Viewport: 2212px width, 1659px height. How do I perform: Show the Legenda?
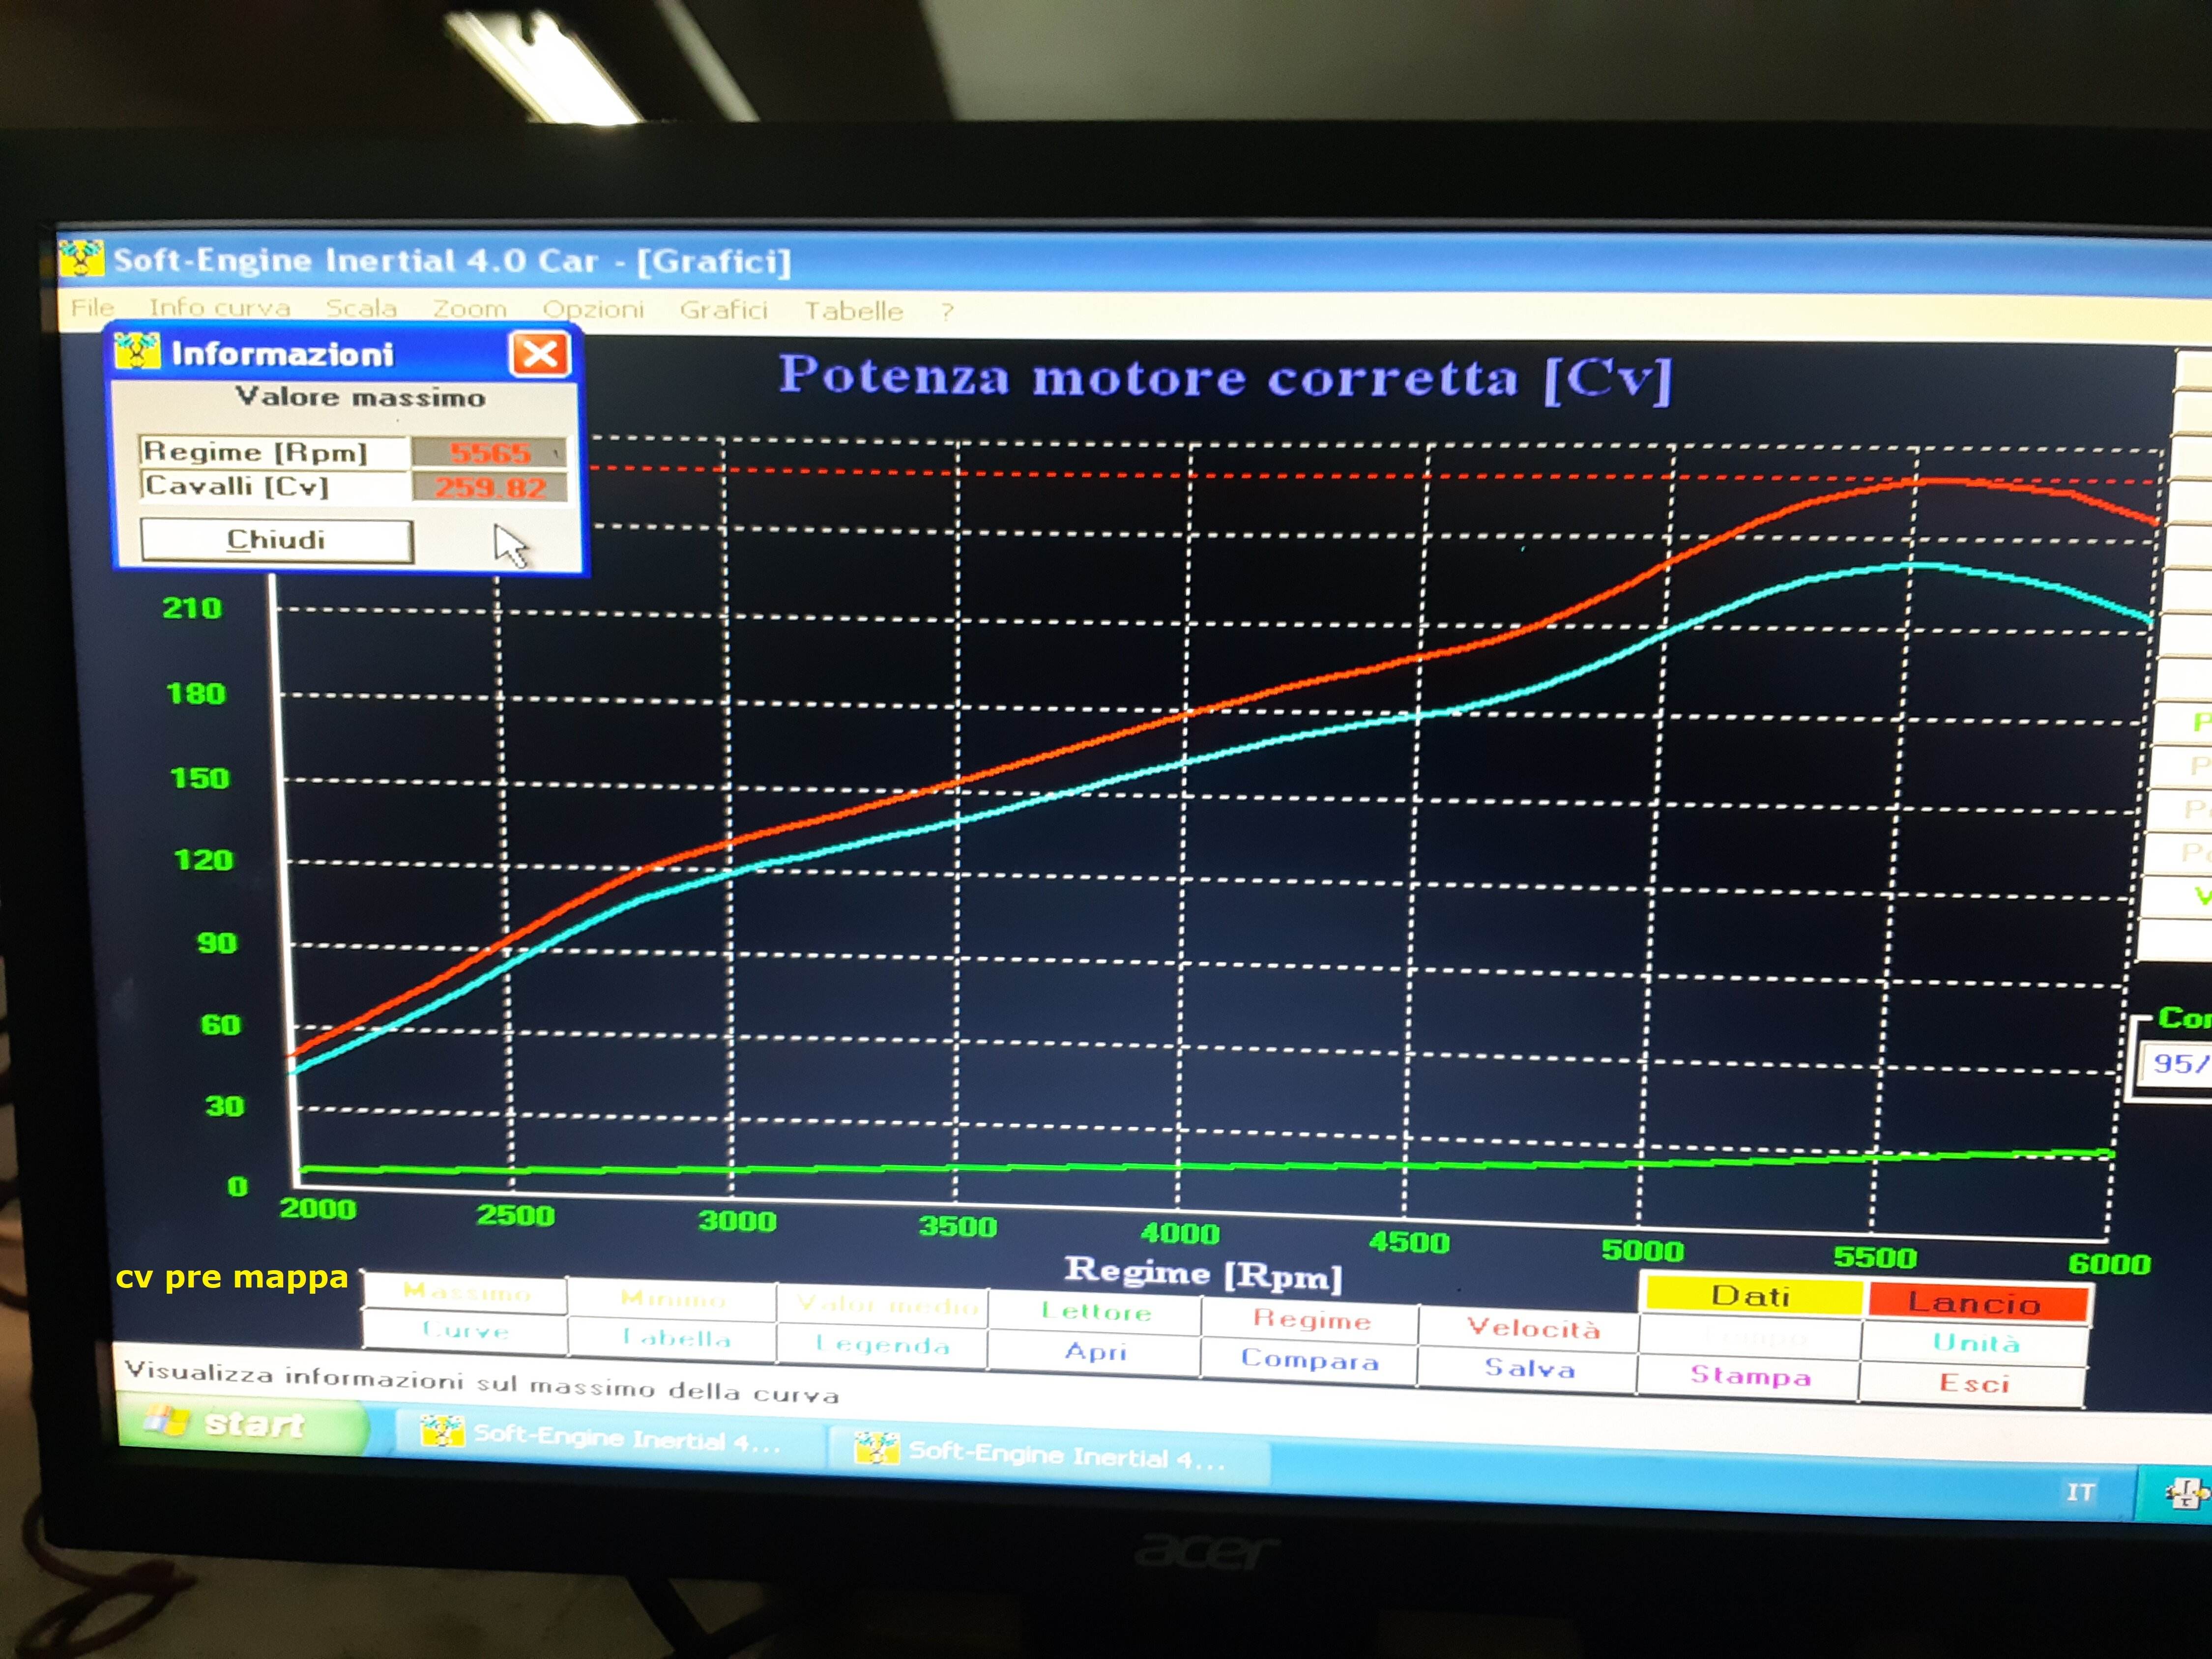884,1345
